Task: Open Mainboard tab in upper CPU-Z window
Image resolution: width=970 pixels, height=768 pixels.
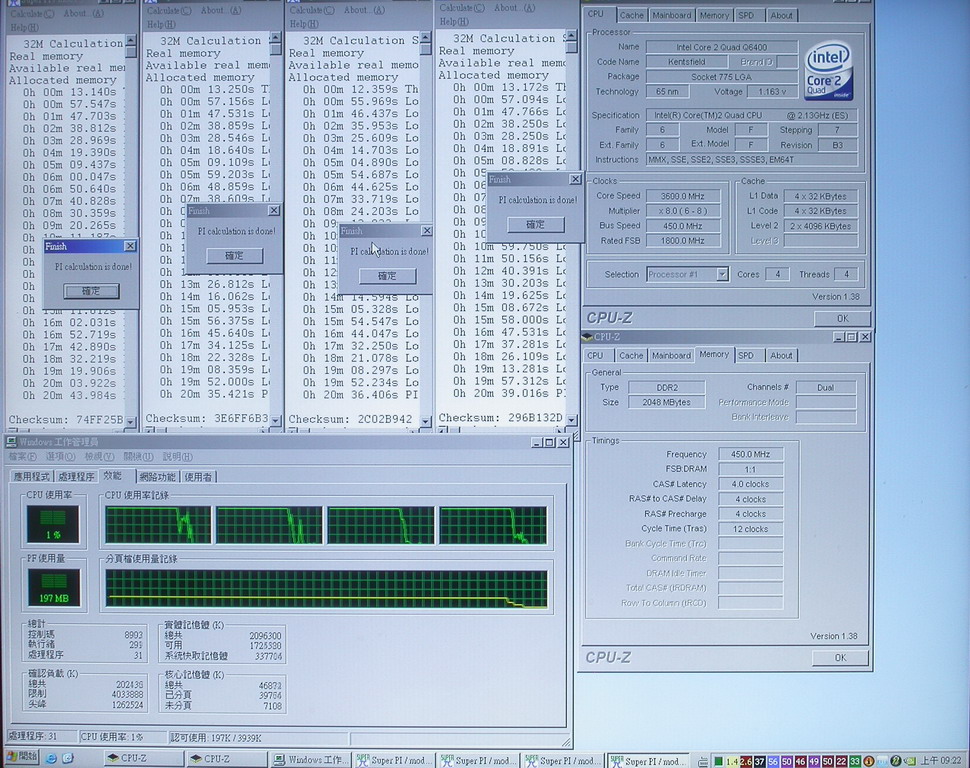Action: 671,15
